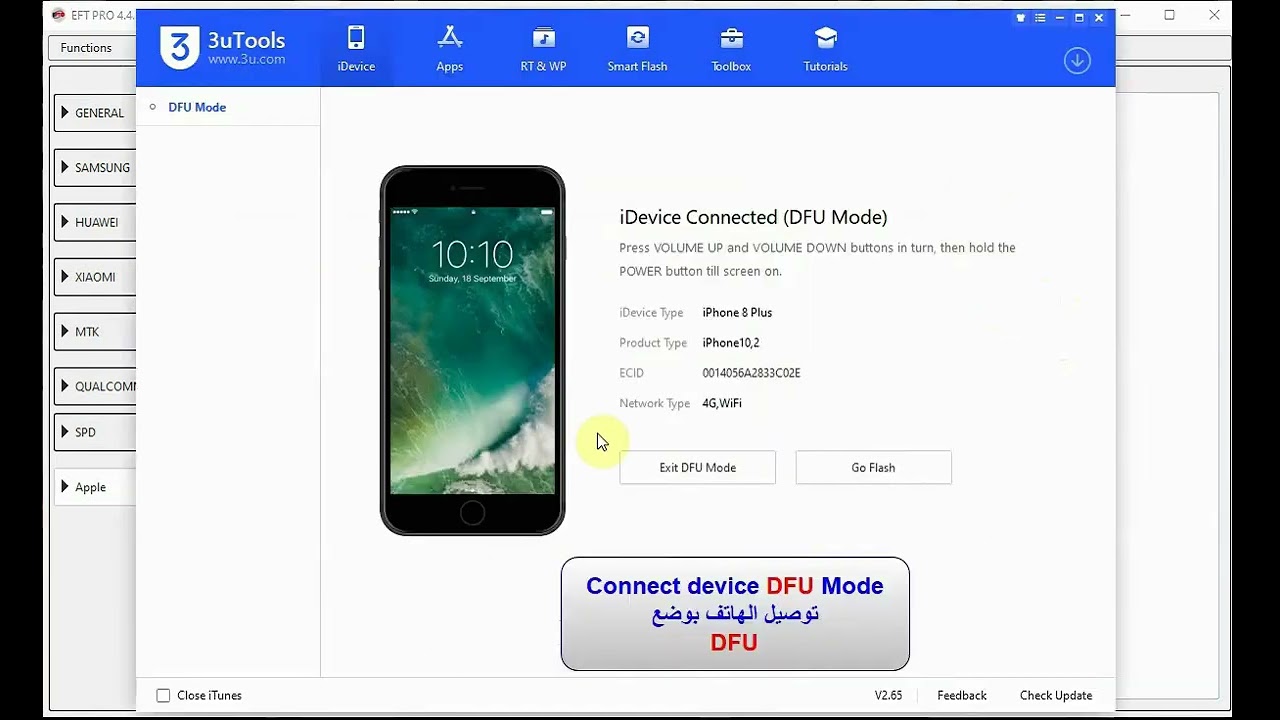The height and width of the screenshot is (720, 1280).
Task: Expand GENERAL in EFT Pro window
Action: coord(95,113)
